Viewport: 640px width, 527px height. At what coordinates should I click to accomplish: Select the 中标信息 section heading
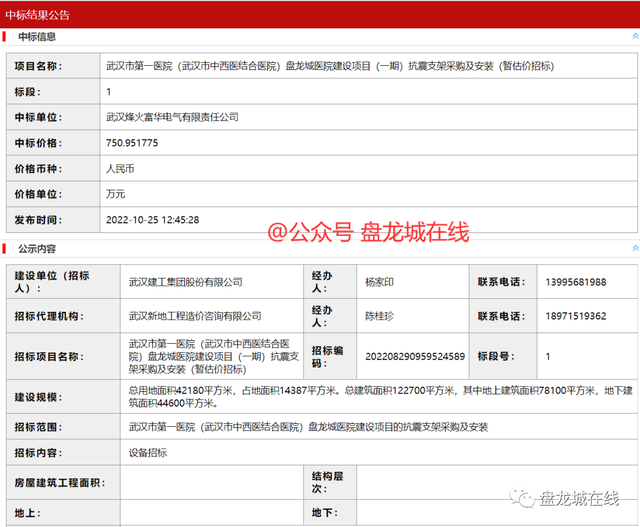point(37,37)
